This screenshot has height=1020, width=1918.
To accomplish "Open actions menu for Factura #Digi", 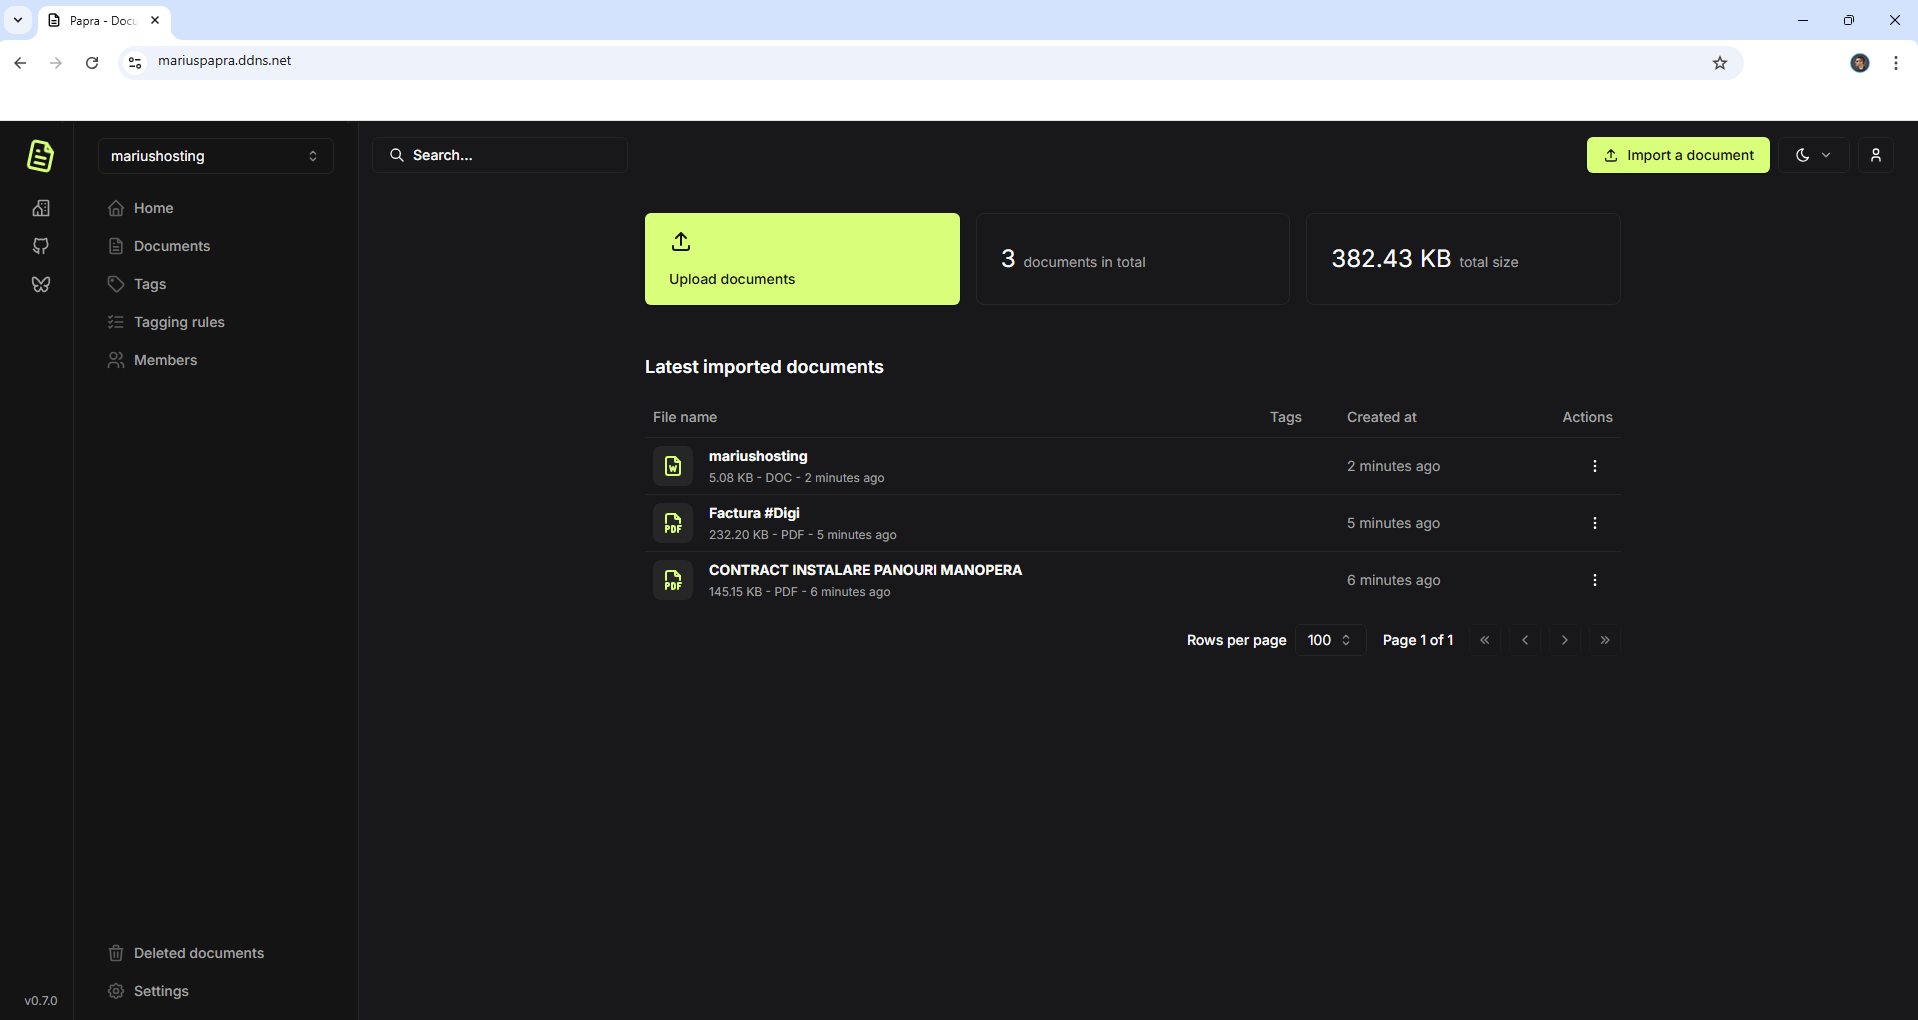I will [1594, 523].
